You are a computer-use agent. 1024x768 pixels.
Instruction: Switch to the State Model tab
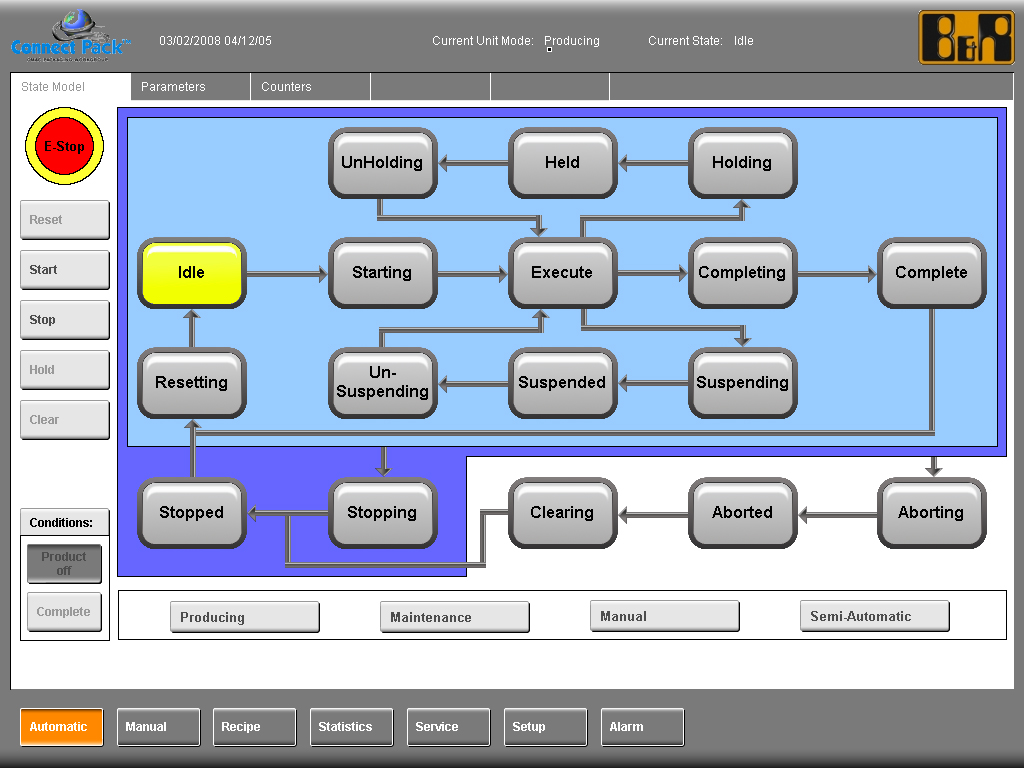tap(71, 87)
